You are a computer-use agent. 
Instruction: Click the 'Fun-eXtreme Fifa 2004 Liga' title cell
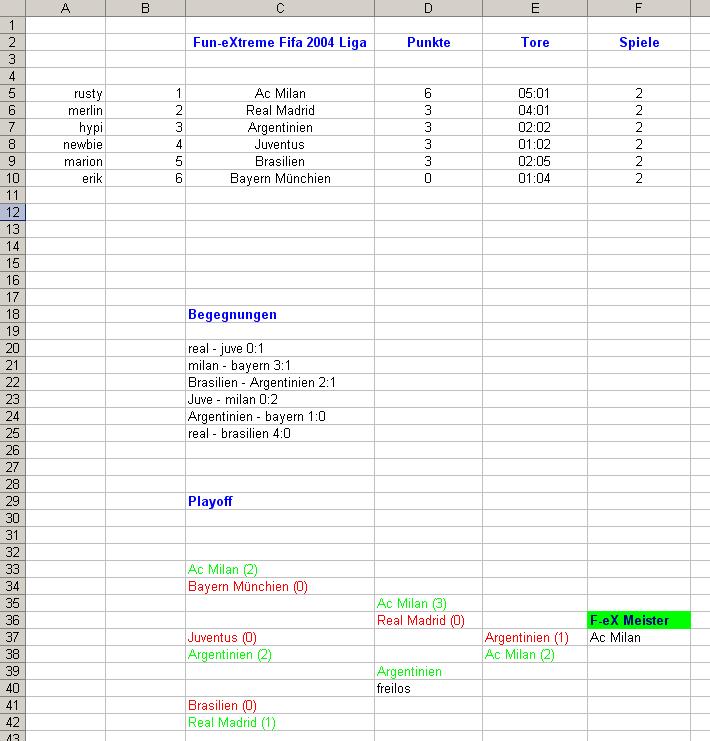(x=280, y=42)
